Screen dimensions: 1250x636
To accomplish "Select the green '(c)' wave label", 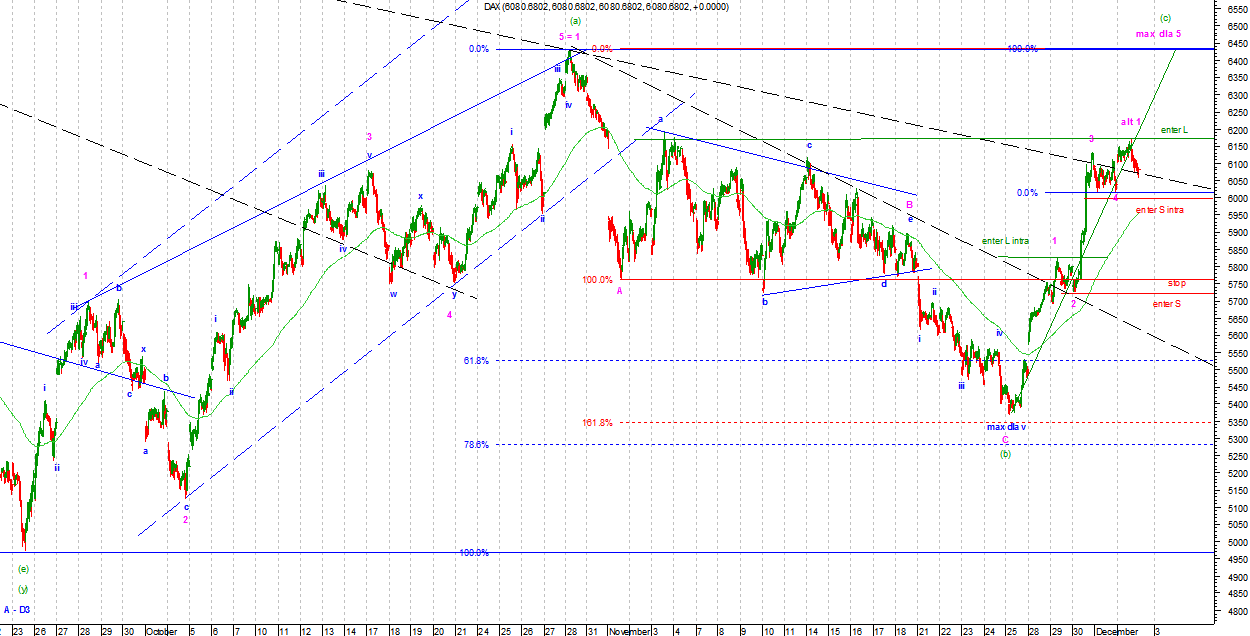I will [1165, 18].
